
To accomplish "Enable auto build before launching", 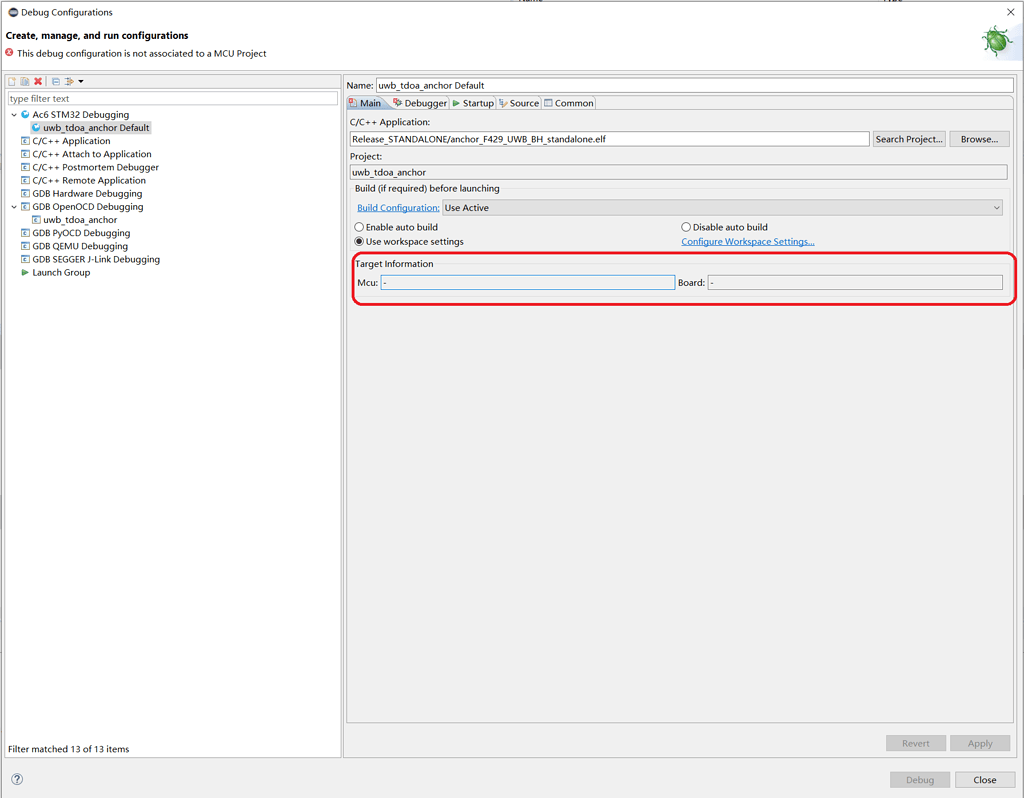I will tap(359, 227).
